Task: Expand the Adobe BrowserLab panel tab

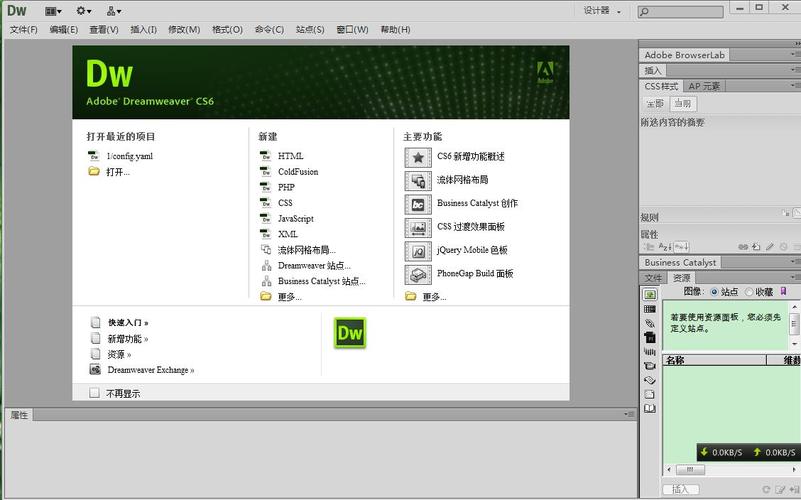Action: click(685, 55)
